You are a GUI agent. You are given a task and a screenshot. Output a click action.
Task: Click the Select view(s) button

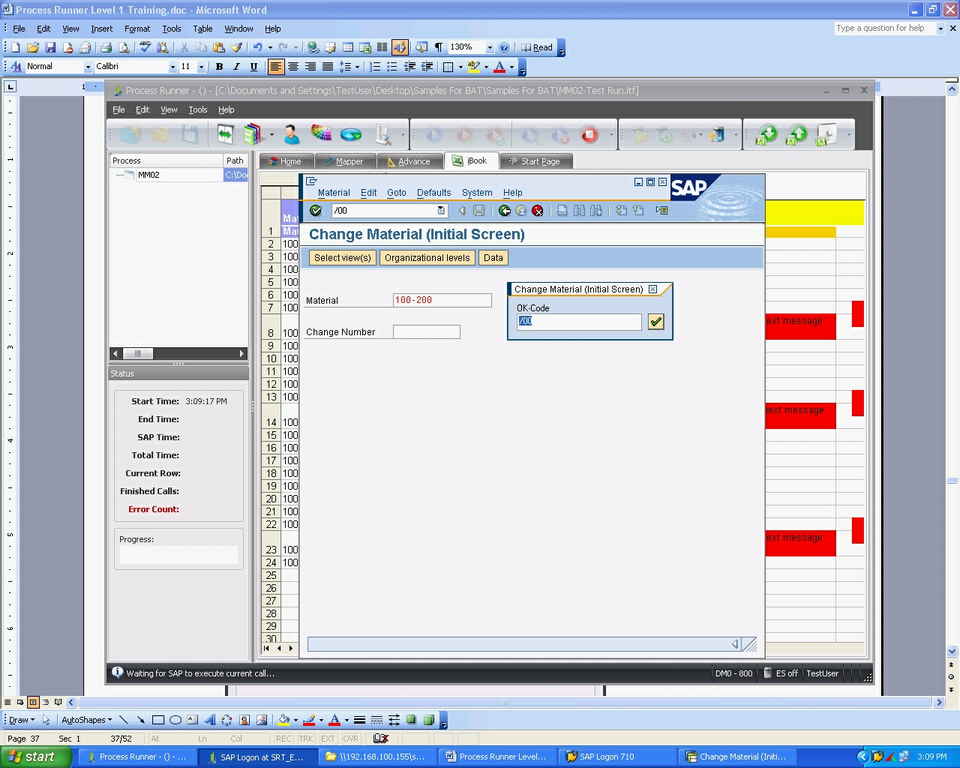pos(342,258)
